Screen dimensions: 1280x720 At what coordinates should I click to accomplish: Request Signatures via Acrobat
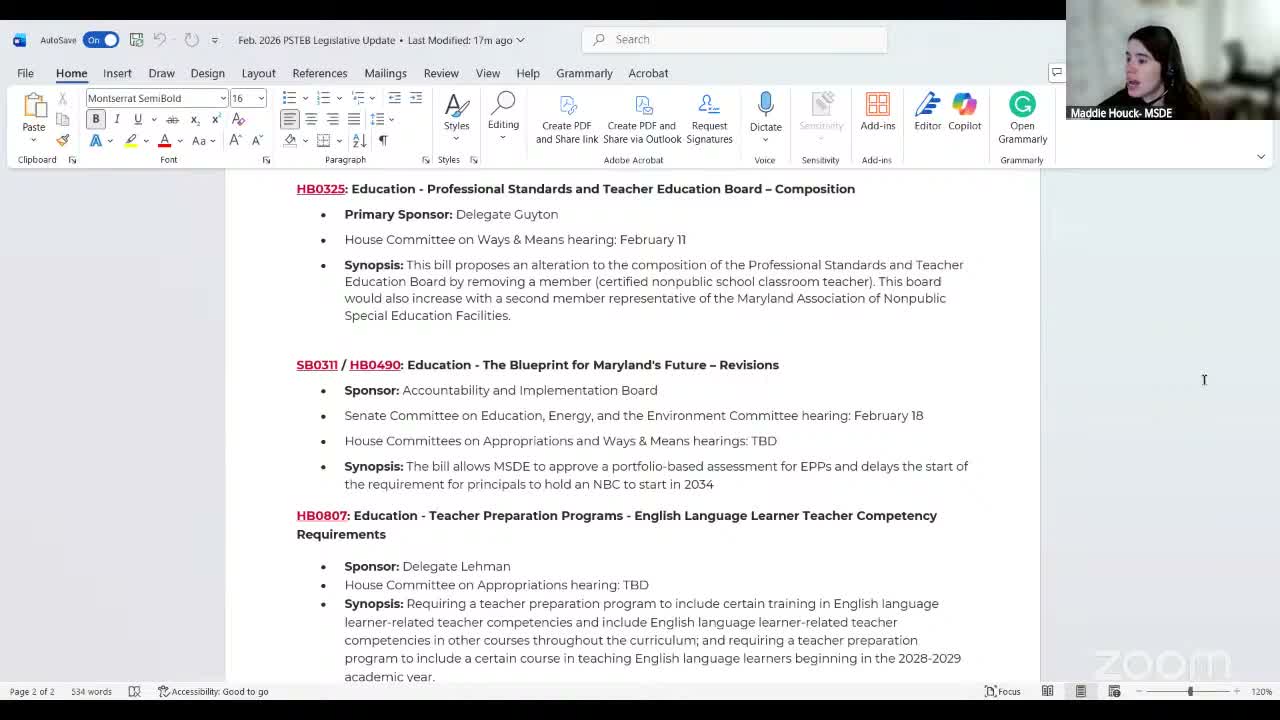coord(709,118)
